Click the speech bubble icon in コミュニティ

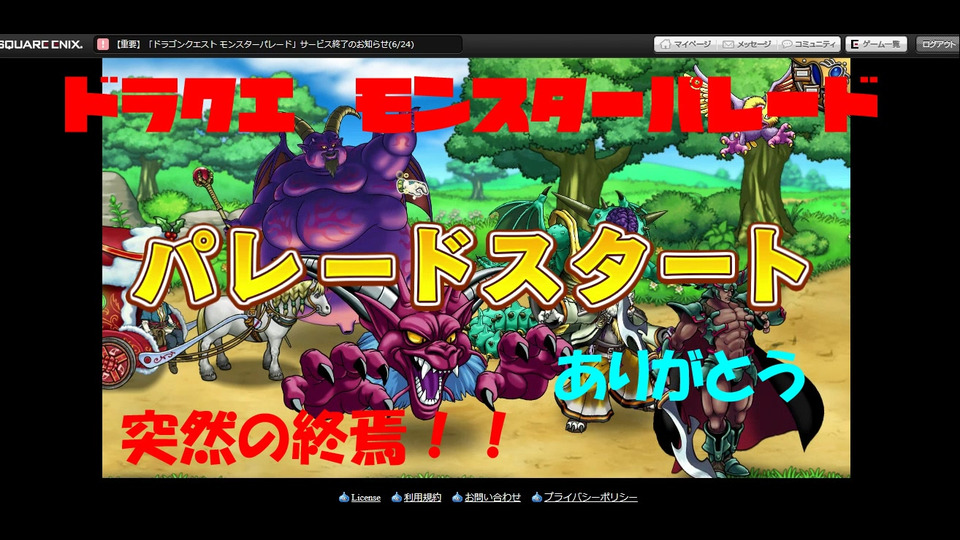click(x=787, y=44)
